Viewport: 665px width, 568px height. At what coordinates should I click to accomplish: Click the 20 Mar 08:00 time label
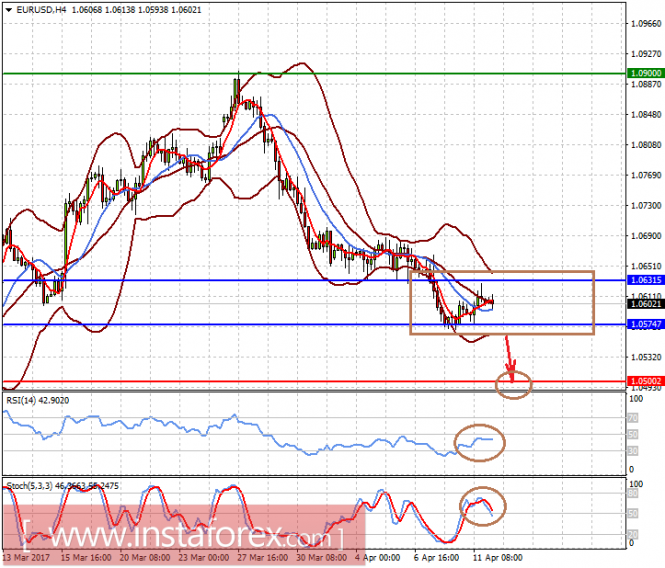click(145, 557)
